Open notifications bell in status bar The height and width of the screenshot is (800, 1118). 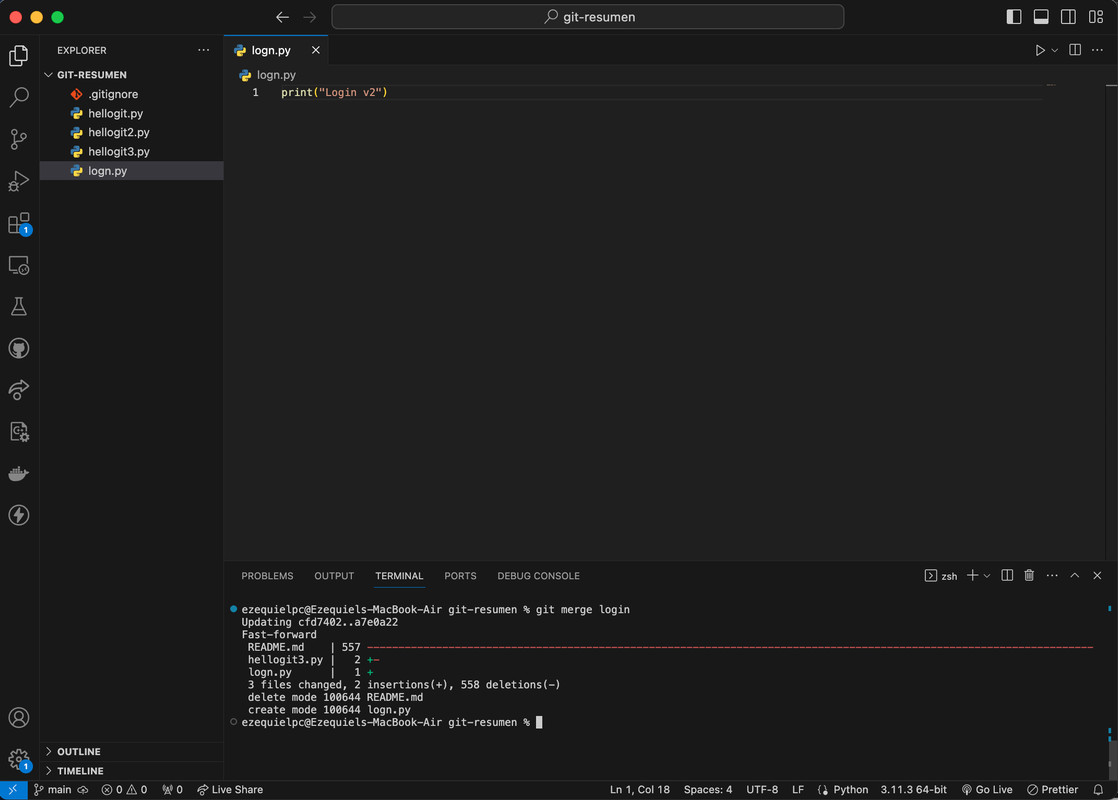coord(1098,789)
